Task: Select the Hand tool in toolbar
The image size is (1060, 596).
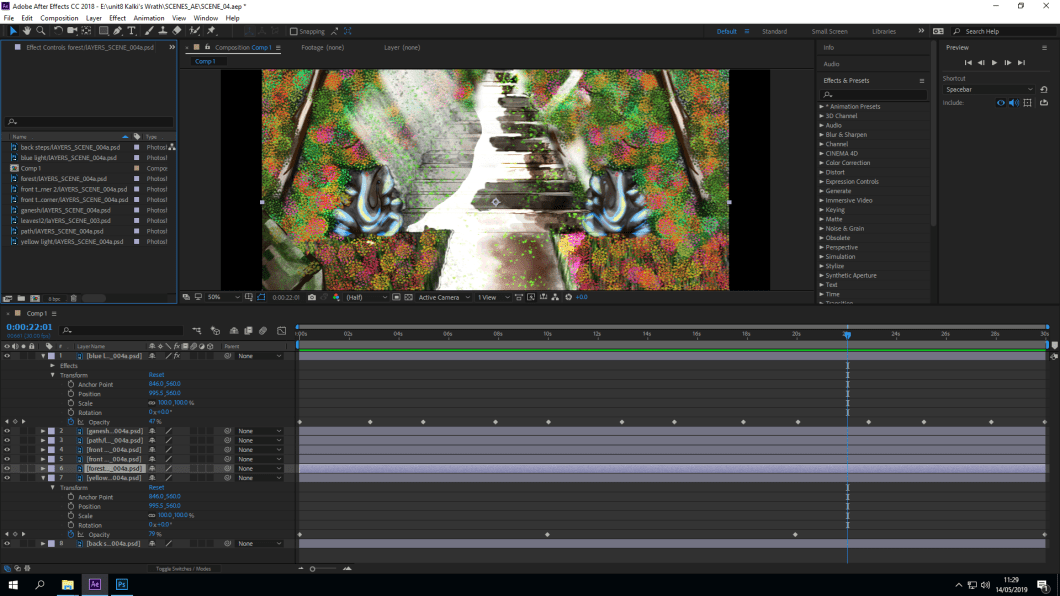Action: pos(27,31)
